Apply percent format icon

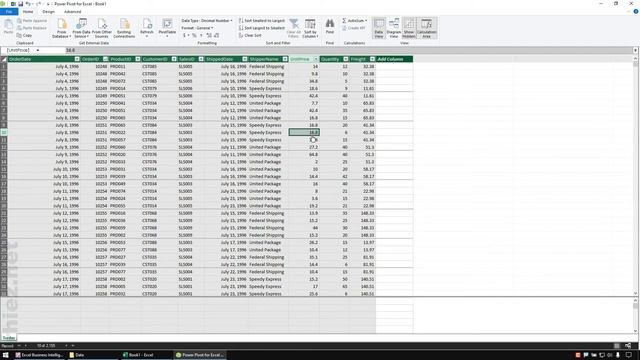coord(194,36)
